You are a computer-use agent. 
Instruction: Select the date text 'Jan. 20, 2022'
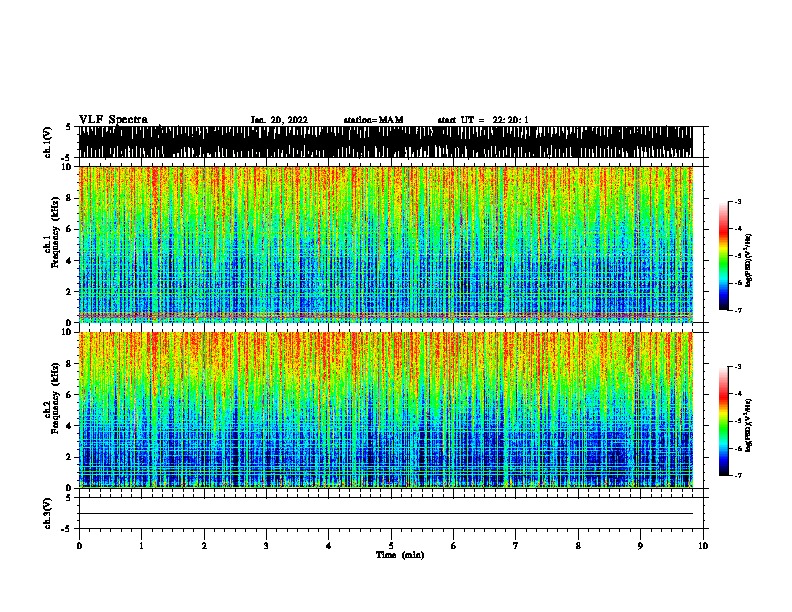point(279,120)
